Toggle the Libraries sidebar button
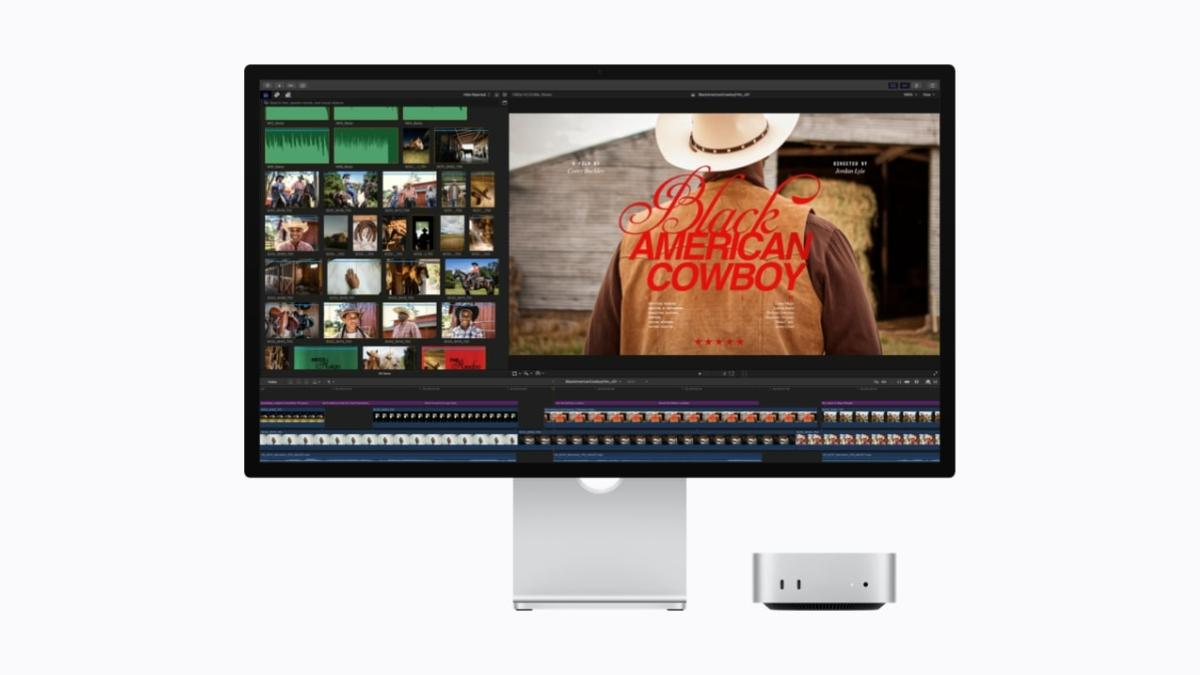The width and height of the screenshot is (1200, 675). 266,95
